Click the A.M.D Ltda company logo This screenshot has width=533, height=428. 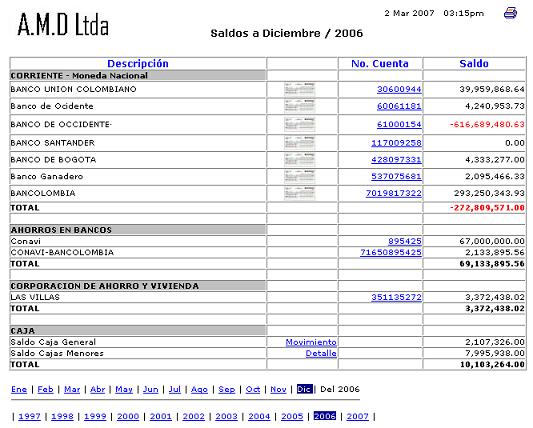tap(63, 24)
